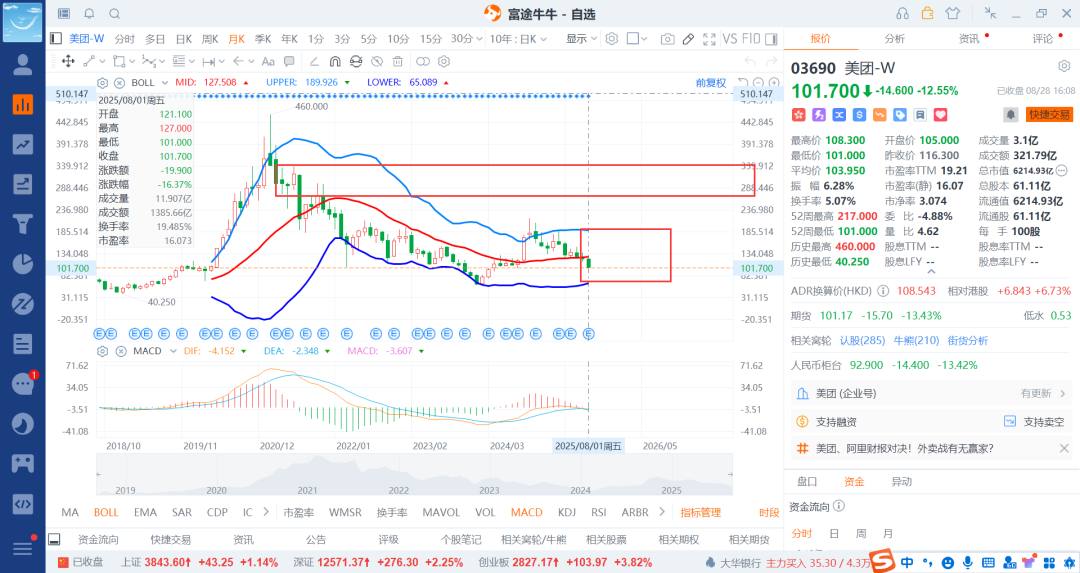Open the notifications bell in title bar
Viewport: 1080px width, 573px height.
(90, 14)
